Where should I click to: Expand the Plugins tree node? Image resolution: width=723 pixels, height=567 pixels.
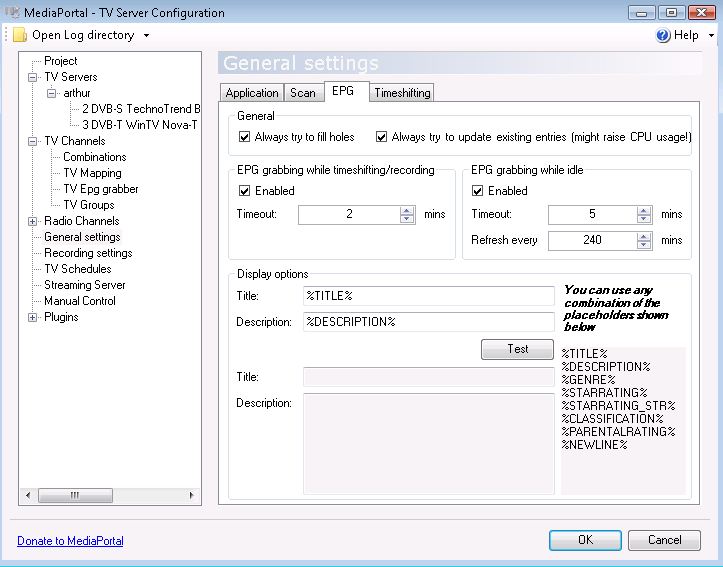pos(32,317)
